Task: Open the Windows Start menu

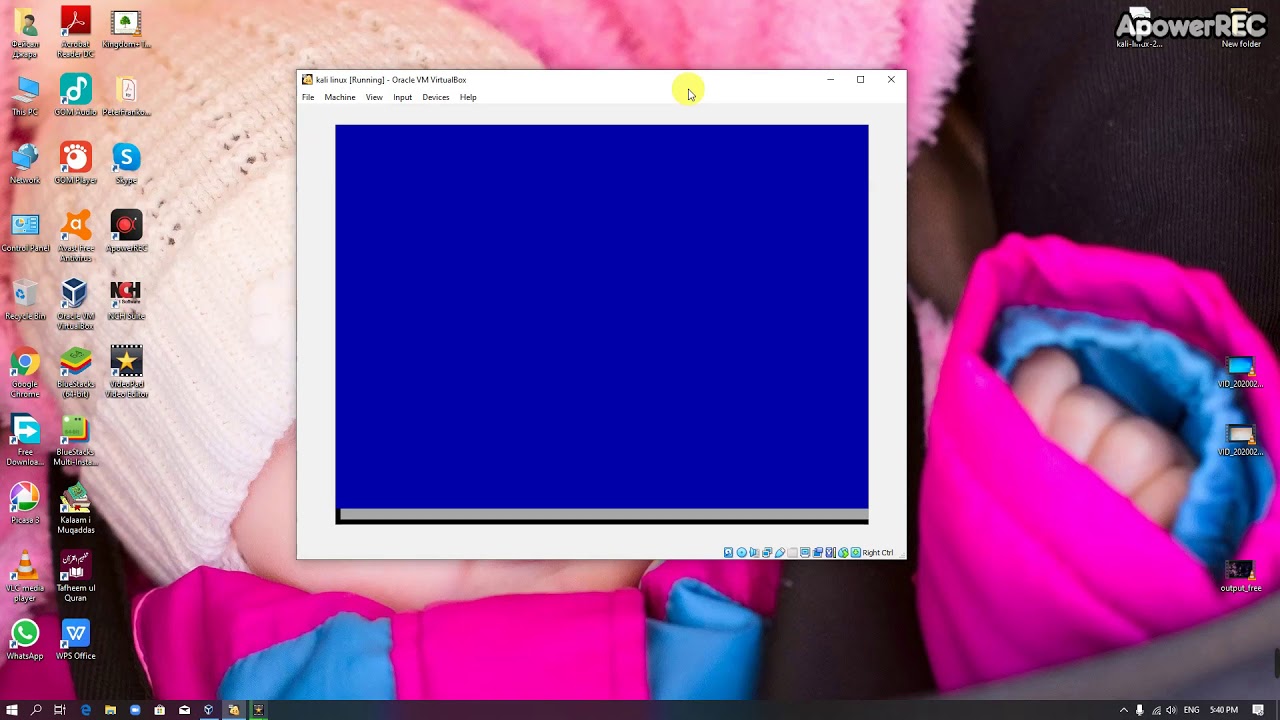Action: [x=12, y=710]
